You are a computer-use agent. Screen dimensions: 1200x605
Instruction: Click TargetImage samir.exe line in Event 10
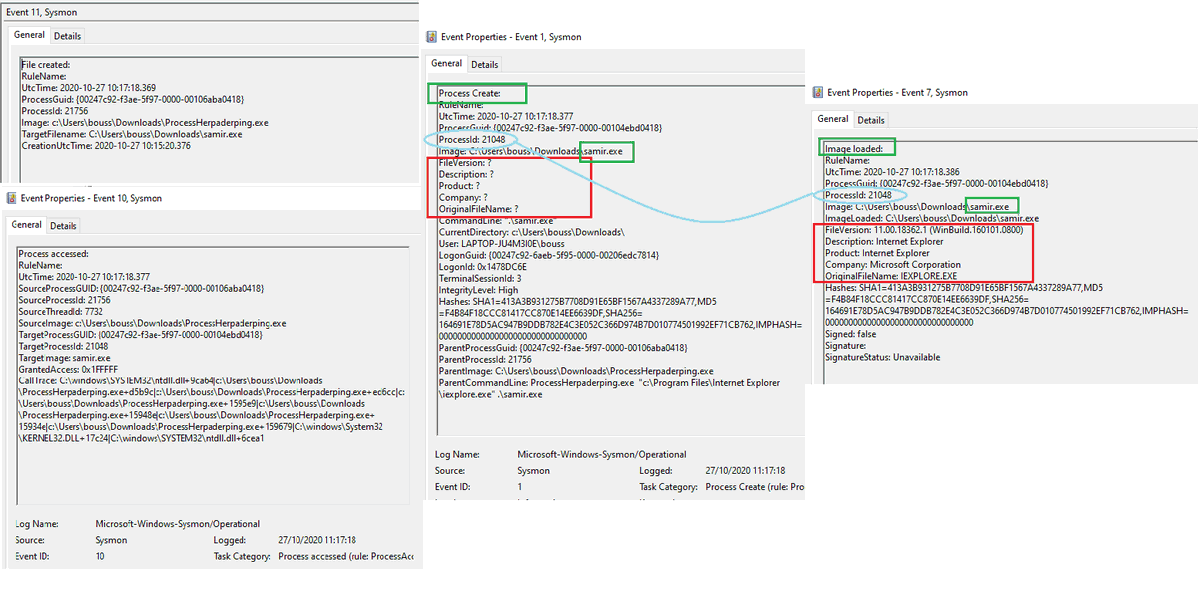64,358
